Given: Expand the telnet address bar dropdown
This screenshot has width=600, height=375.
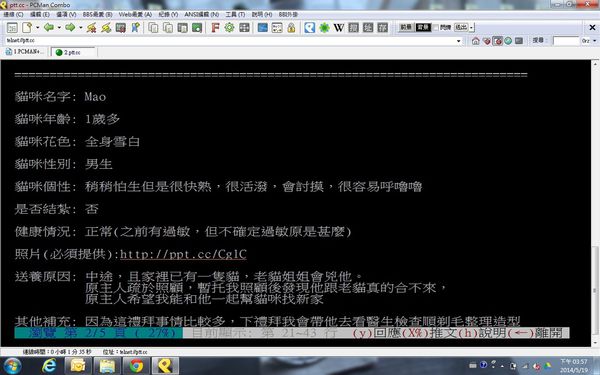Looking at the screenshot, I should click(458, 41).
